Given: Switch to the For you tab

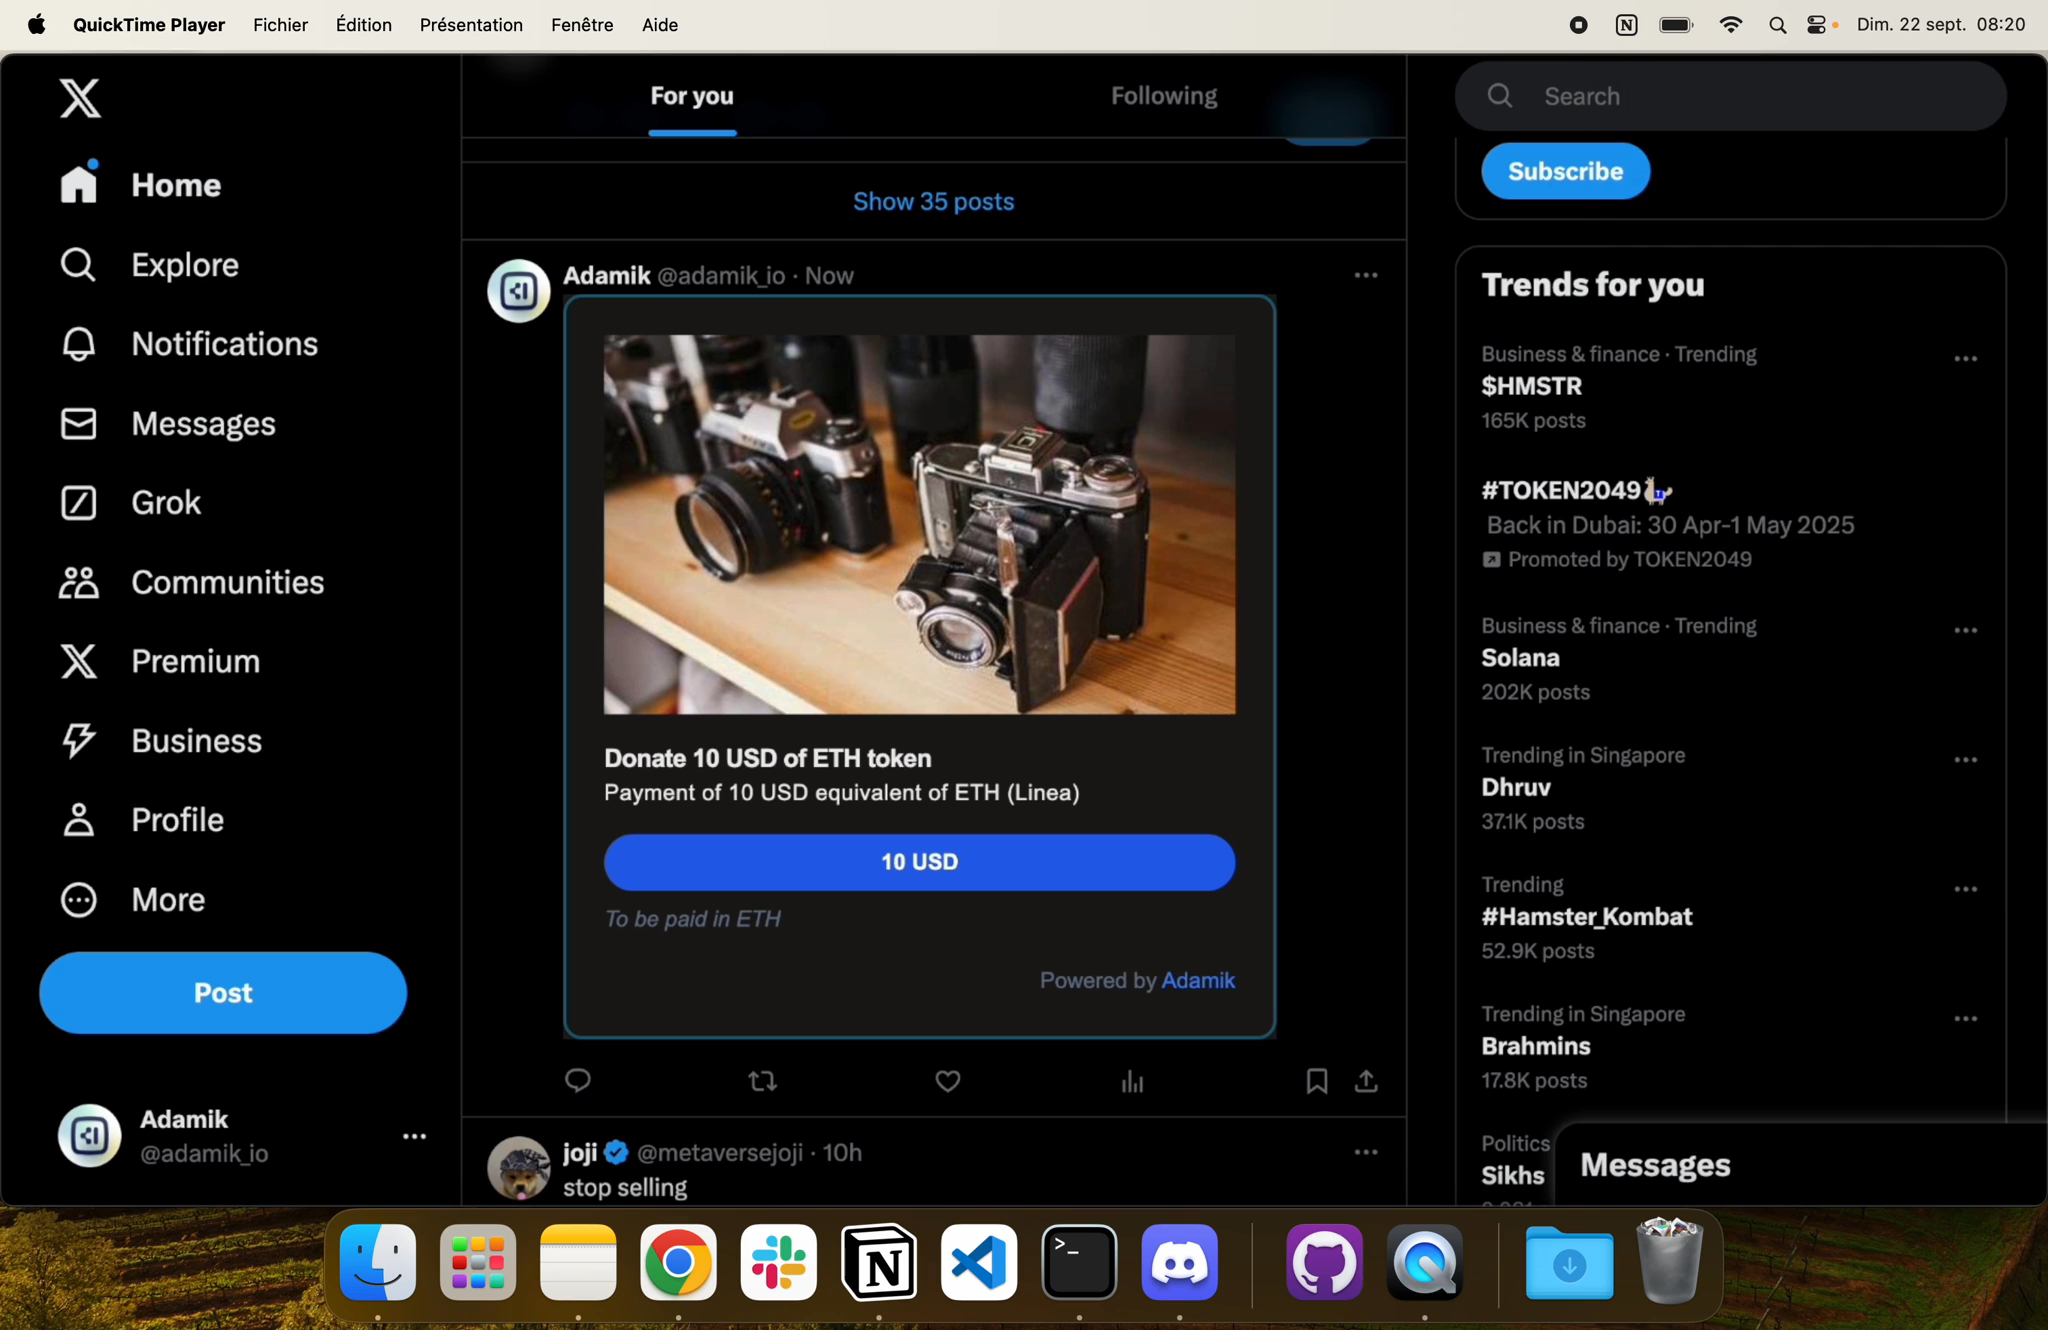Looking at the screenshot, I should click(x=692, y=96).
